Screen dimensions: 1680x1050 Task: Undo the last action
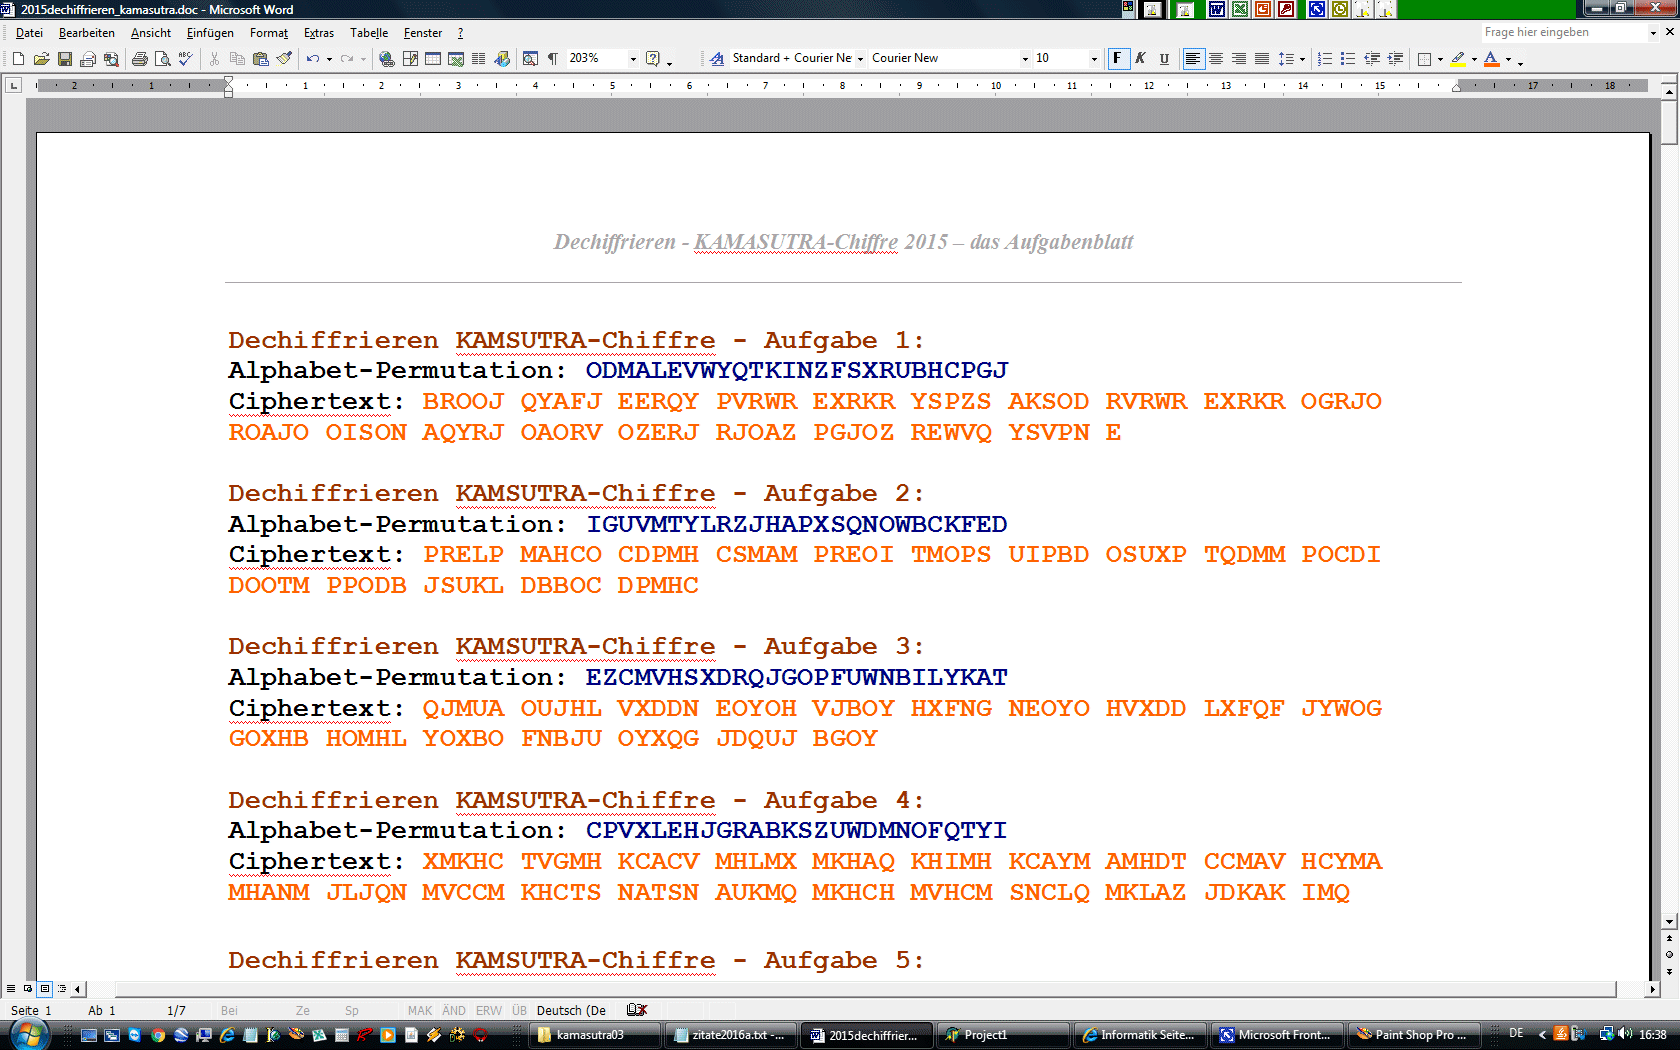313,59
